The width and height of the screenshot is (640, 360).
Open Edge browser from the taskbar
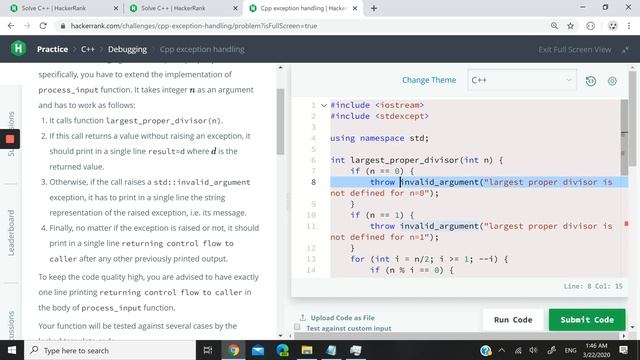282,350
